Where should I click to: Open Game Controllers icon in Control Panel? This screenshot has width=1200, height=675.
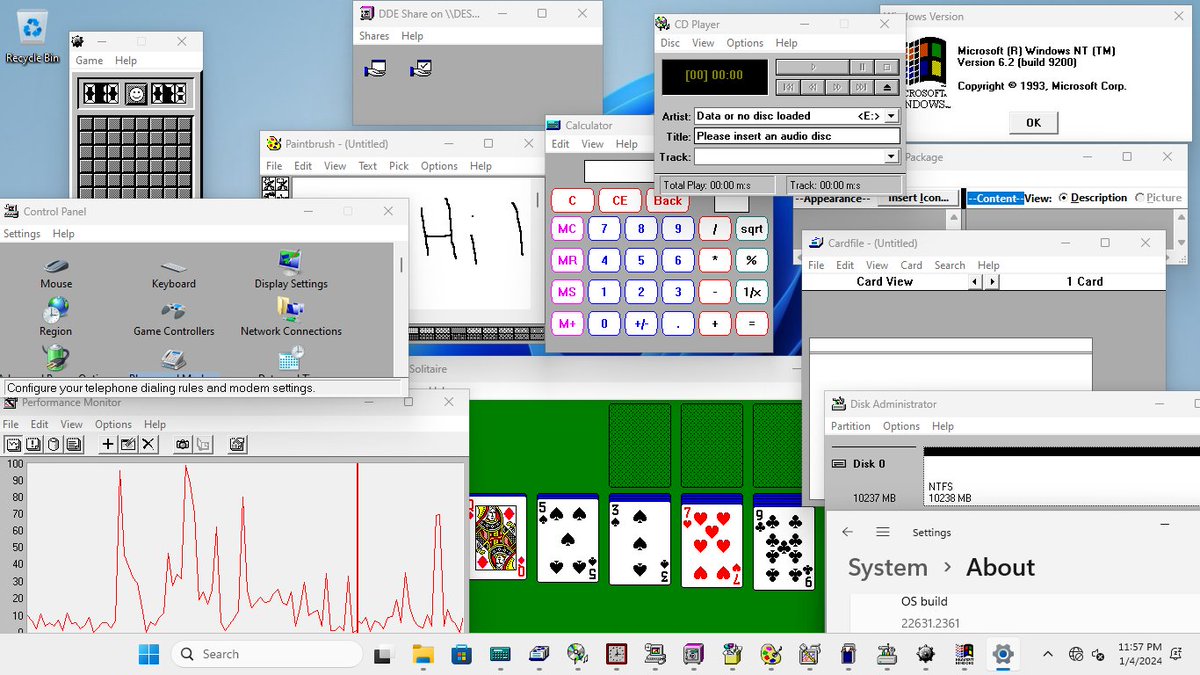(174, 318)
